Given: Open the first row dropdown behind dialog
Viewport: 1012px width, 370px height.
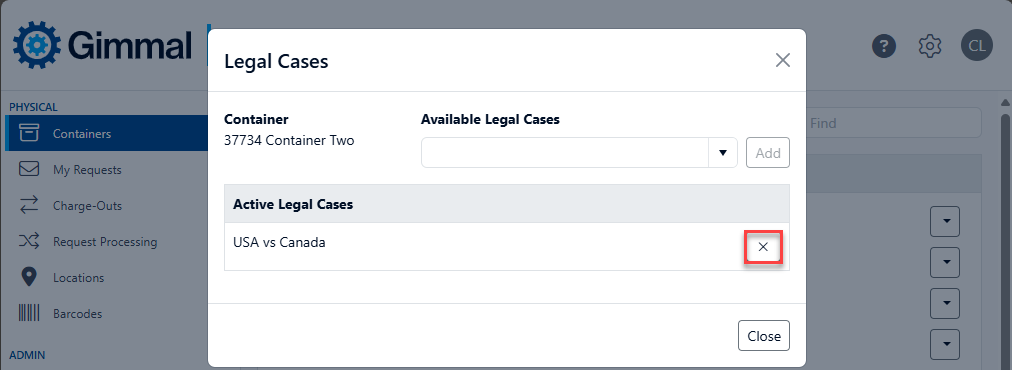Looking at the screenshot, I should coord(945,221).
